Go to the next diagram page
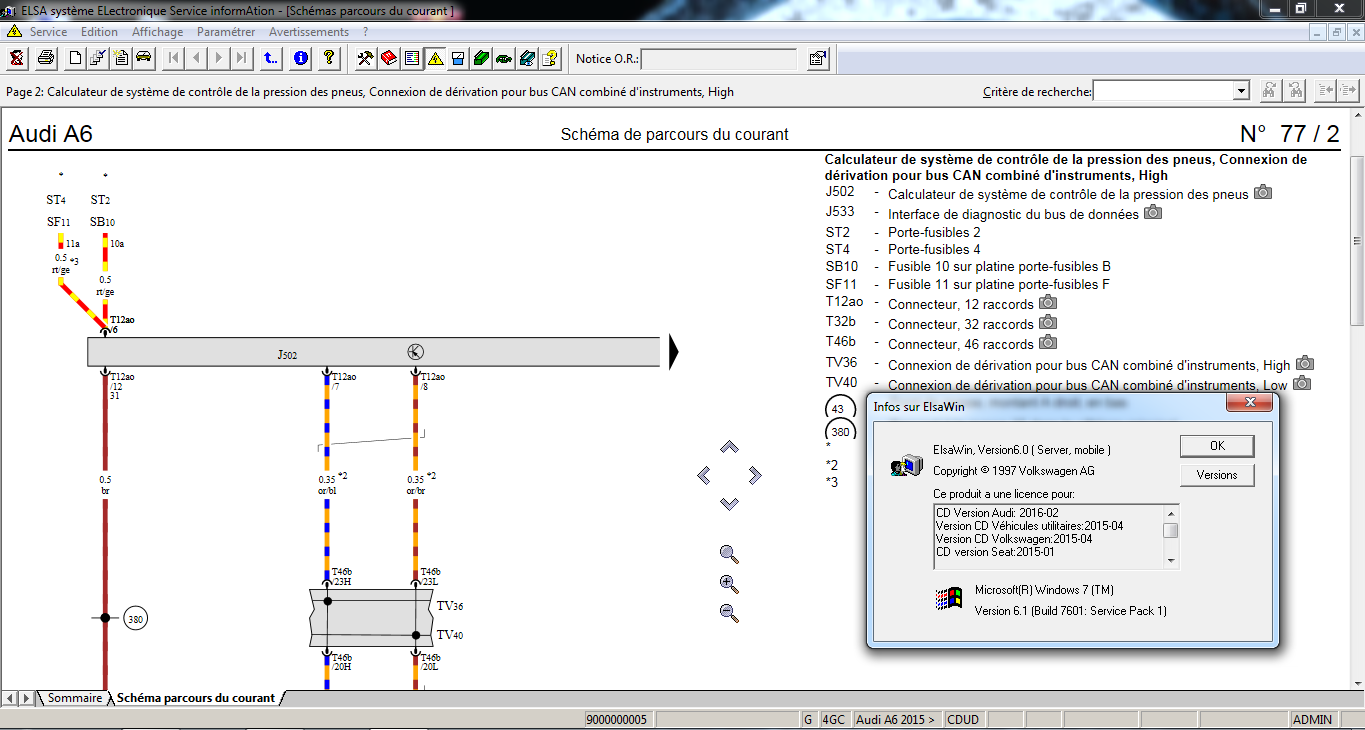 tap(219, 58)
